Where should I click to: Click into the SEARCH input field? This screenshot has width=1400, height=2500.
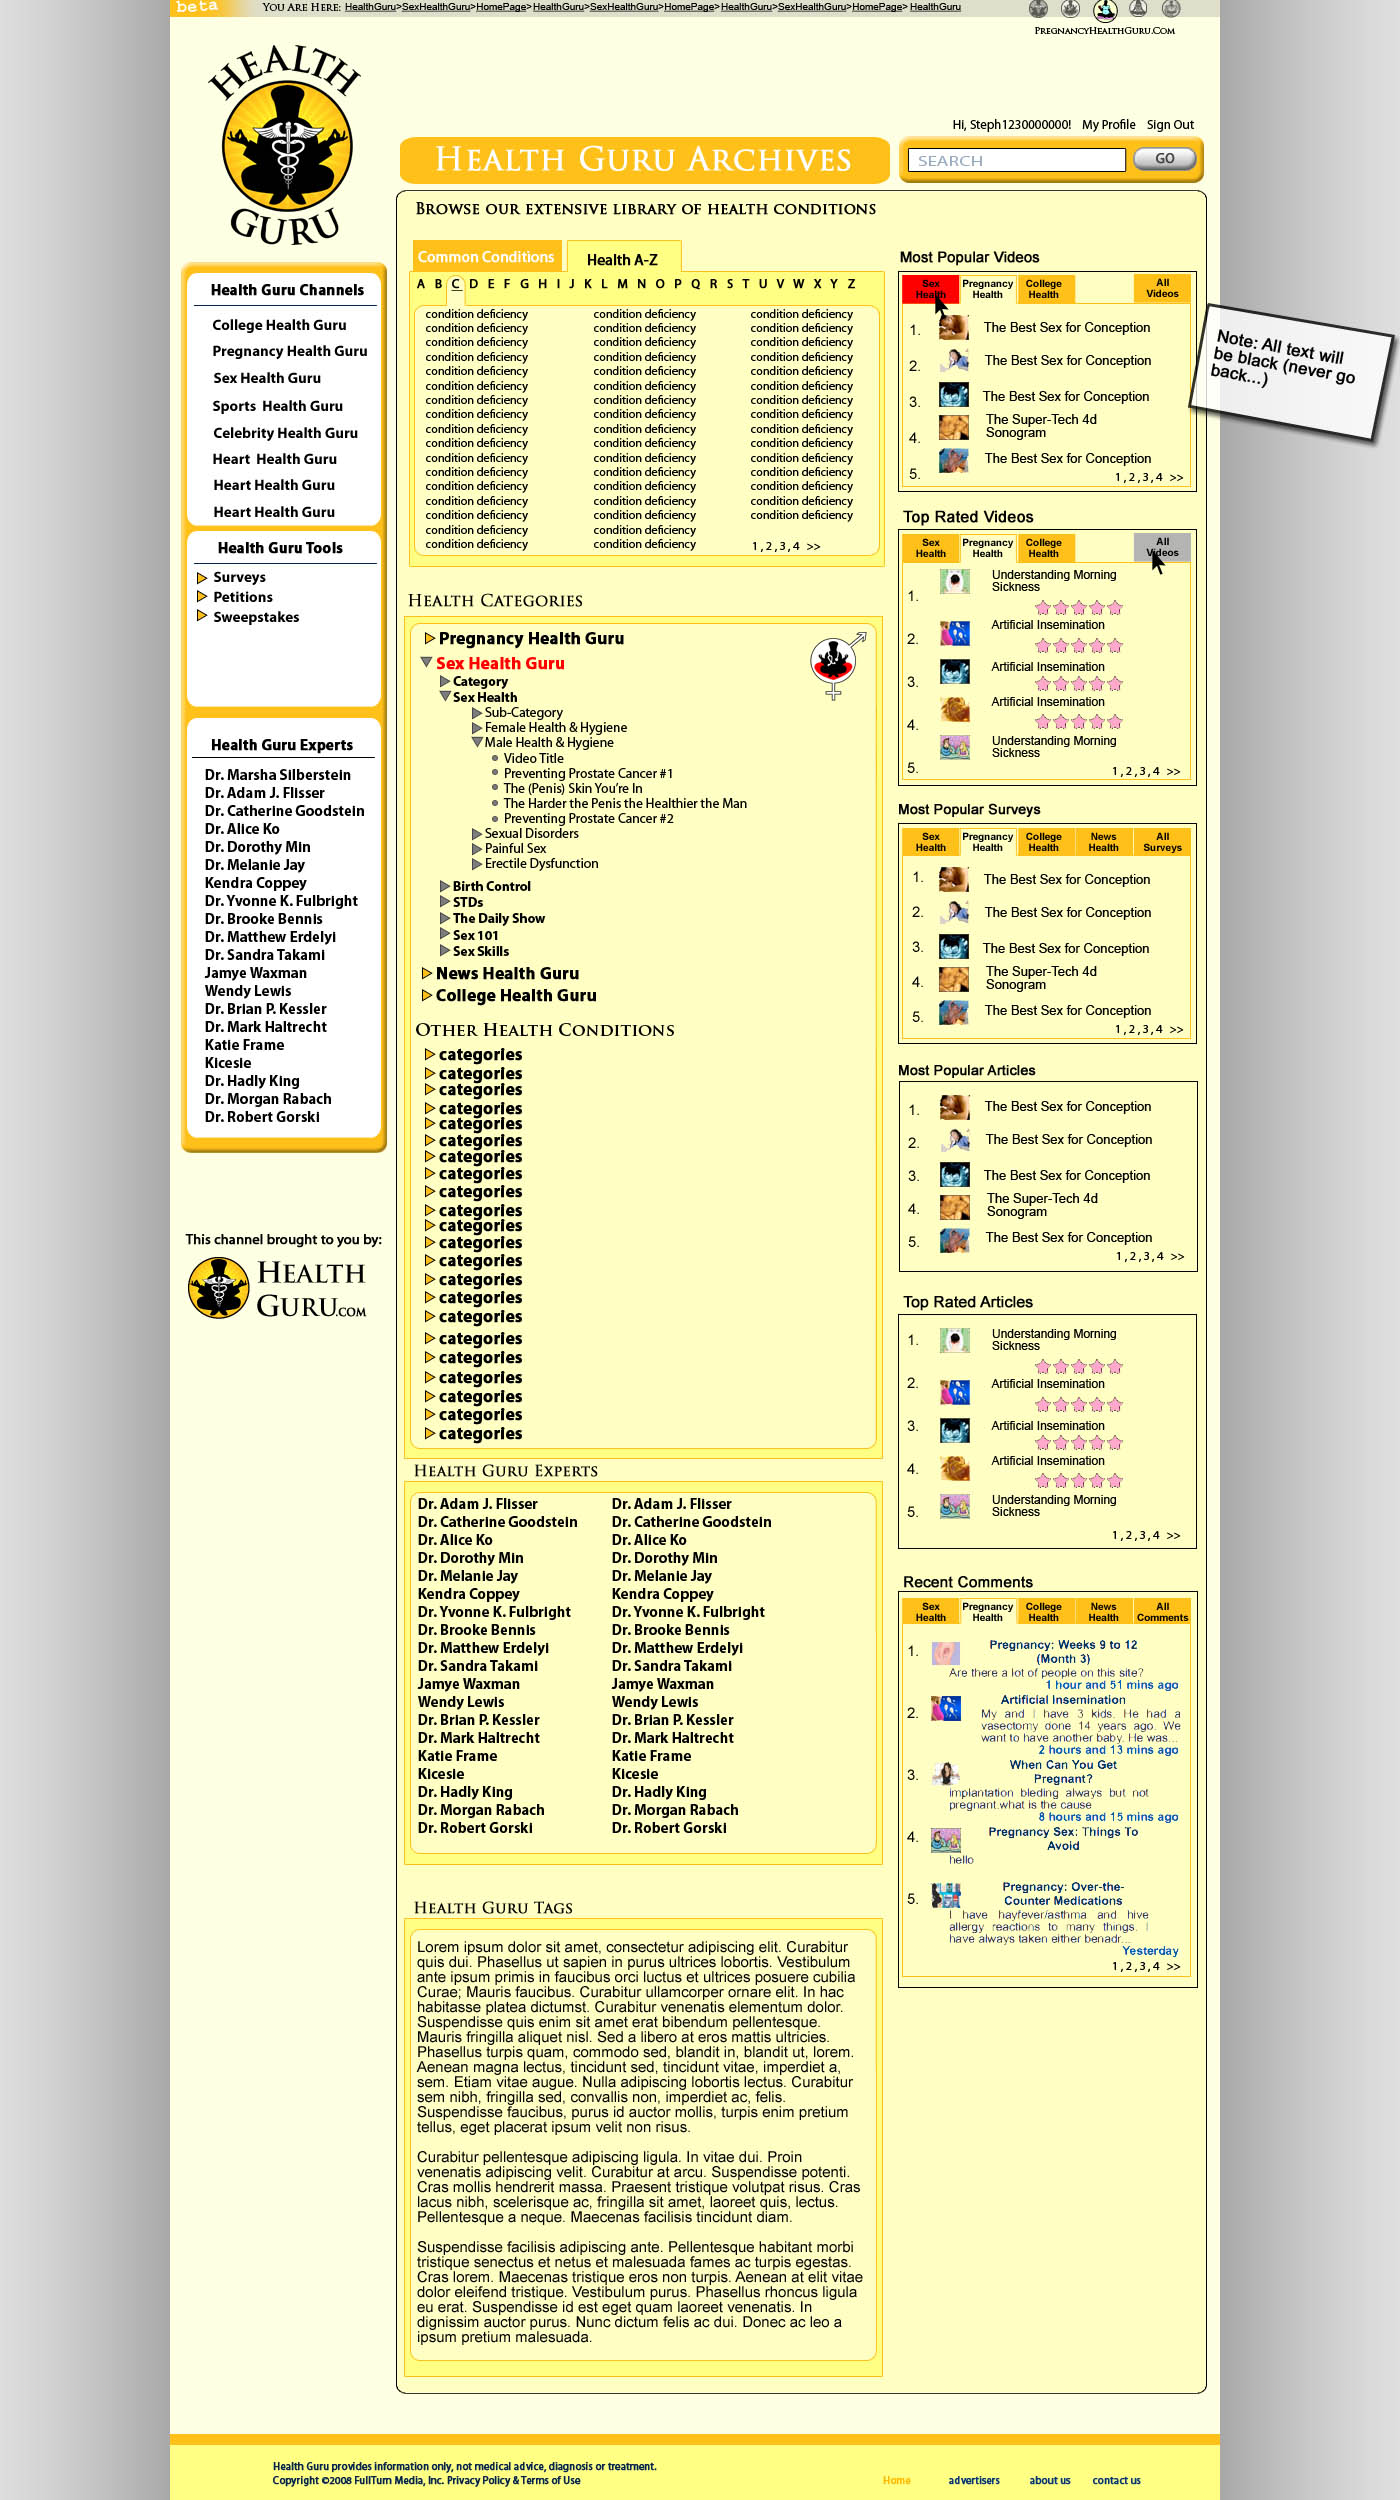point(1016,160)
